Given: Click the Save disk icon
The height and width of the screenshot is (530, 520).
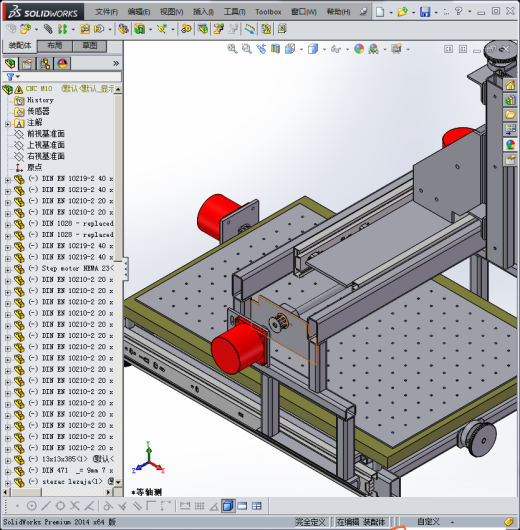Looking at the screenshot, I should (x=425, y=12).
